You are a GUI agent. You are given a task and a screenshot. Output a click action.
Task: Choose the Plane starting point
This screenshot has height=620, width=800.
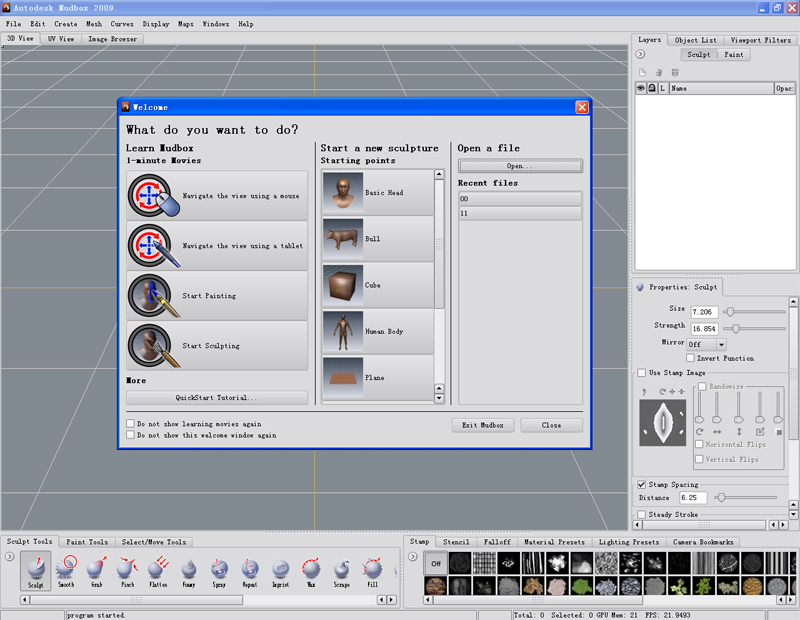378,378
